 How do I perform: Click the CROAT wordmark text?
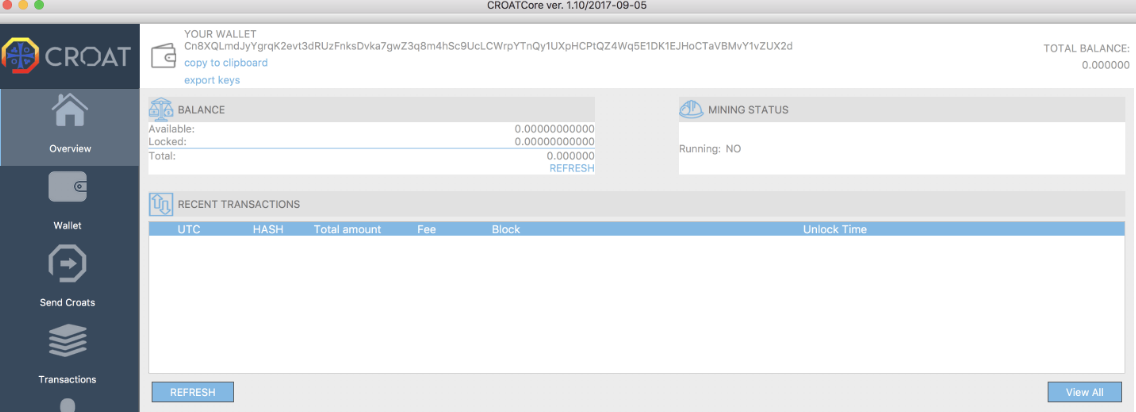[88, 56]
